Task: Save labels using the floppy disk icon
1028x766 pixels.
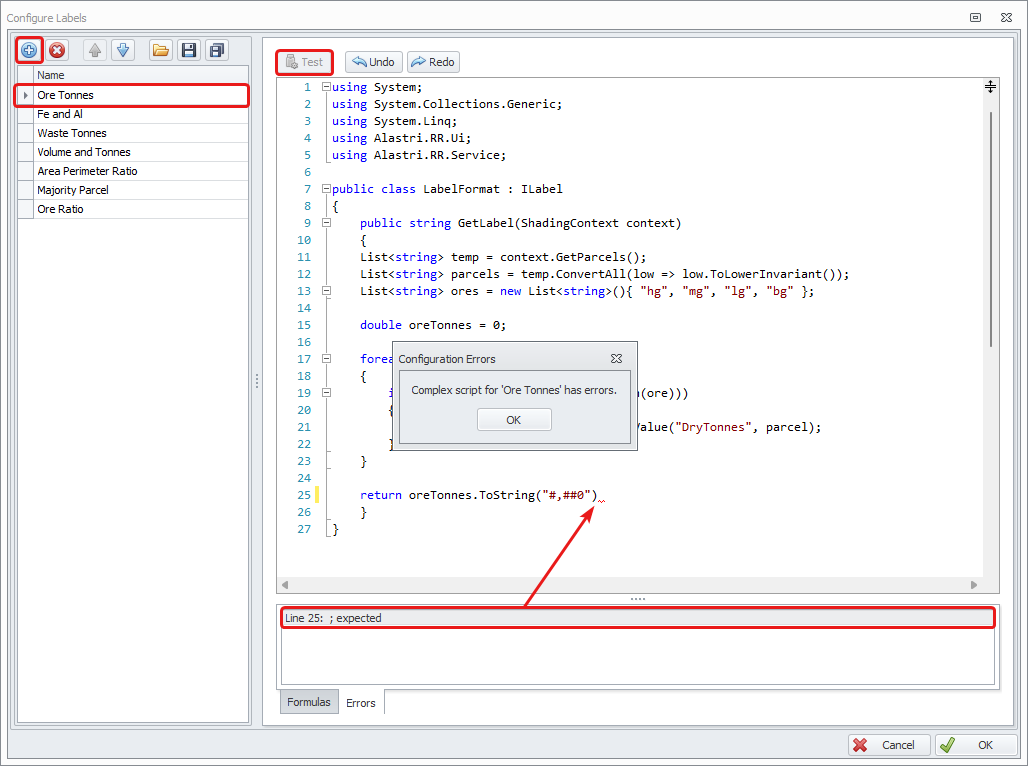Action: pos(188,50)
